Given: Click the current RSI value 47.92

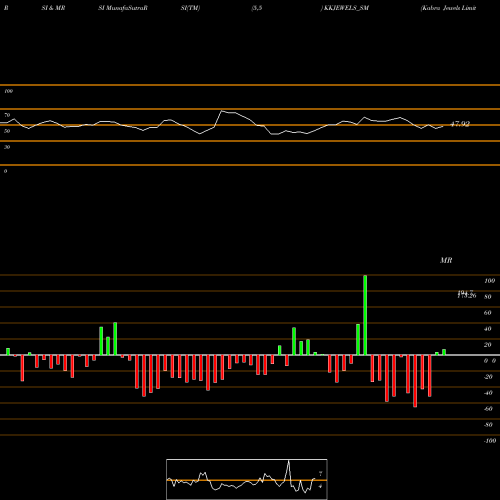Looking at the screenshot, I should pos(460,124).
